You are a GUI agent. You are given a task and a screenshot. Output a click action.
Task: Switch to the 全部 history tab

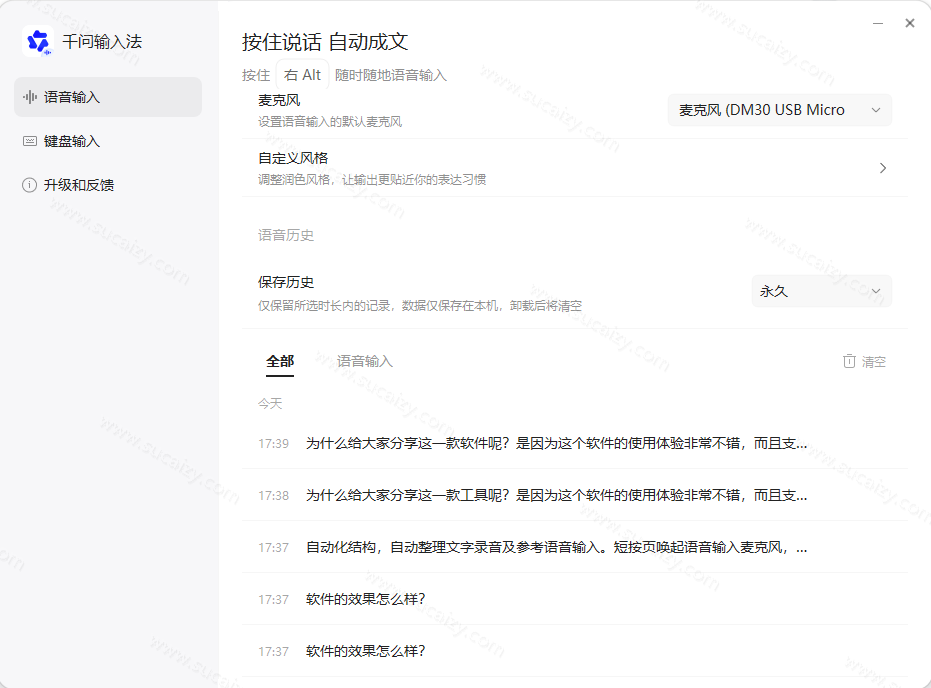[x=280, y=362]
